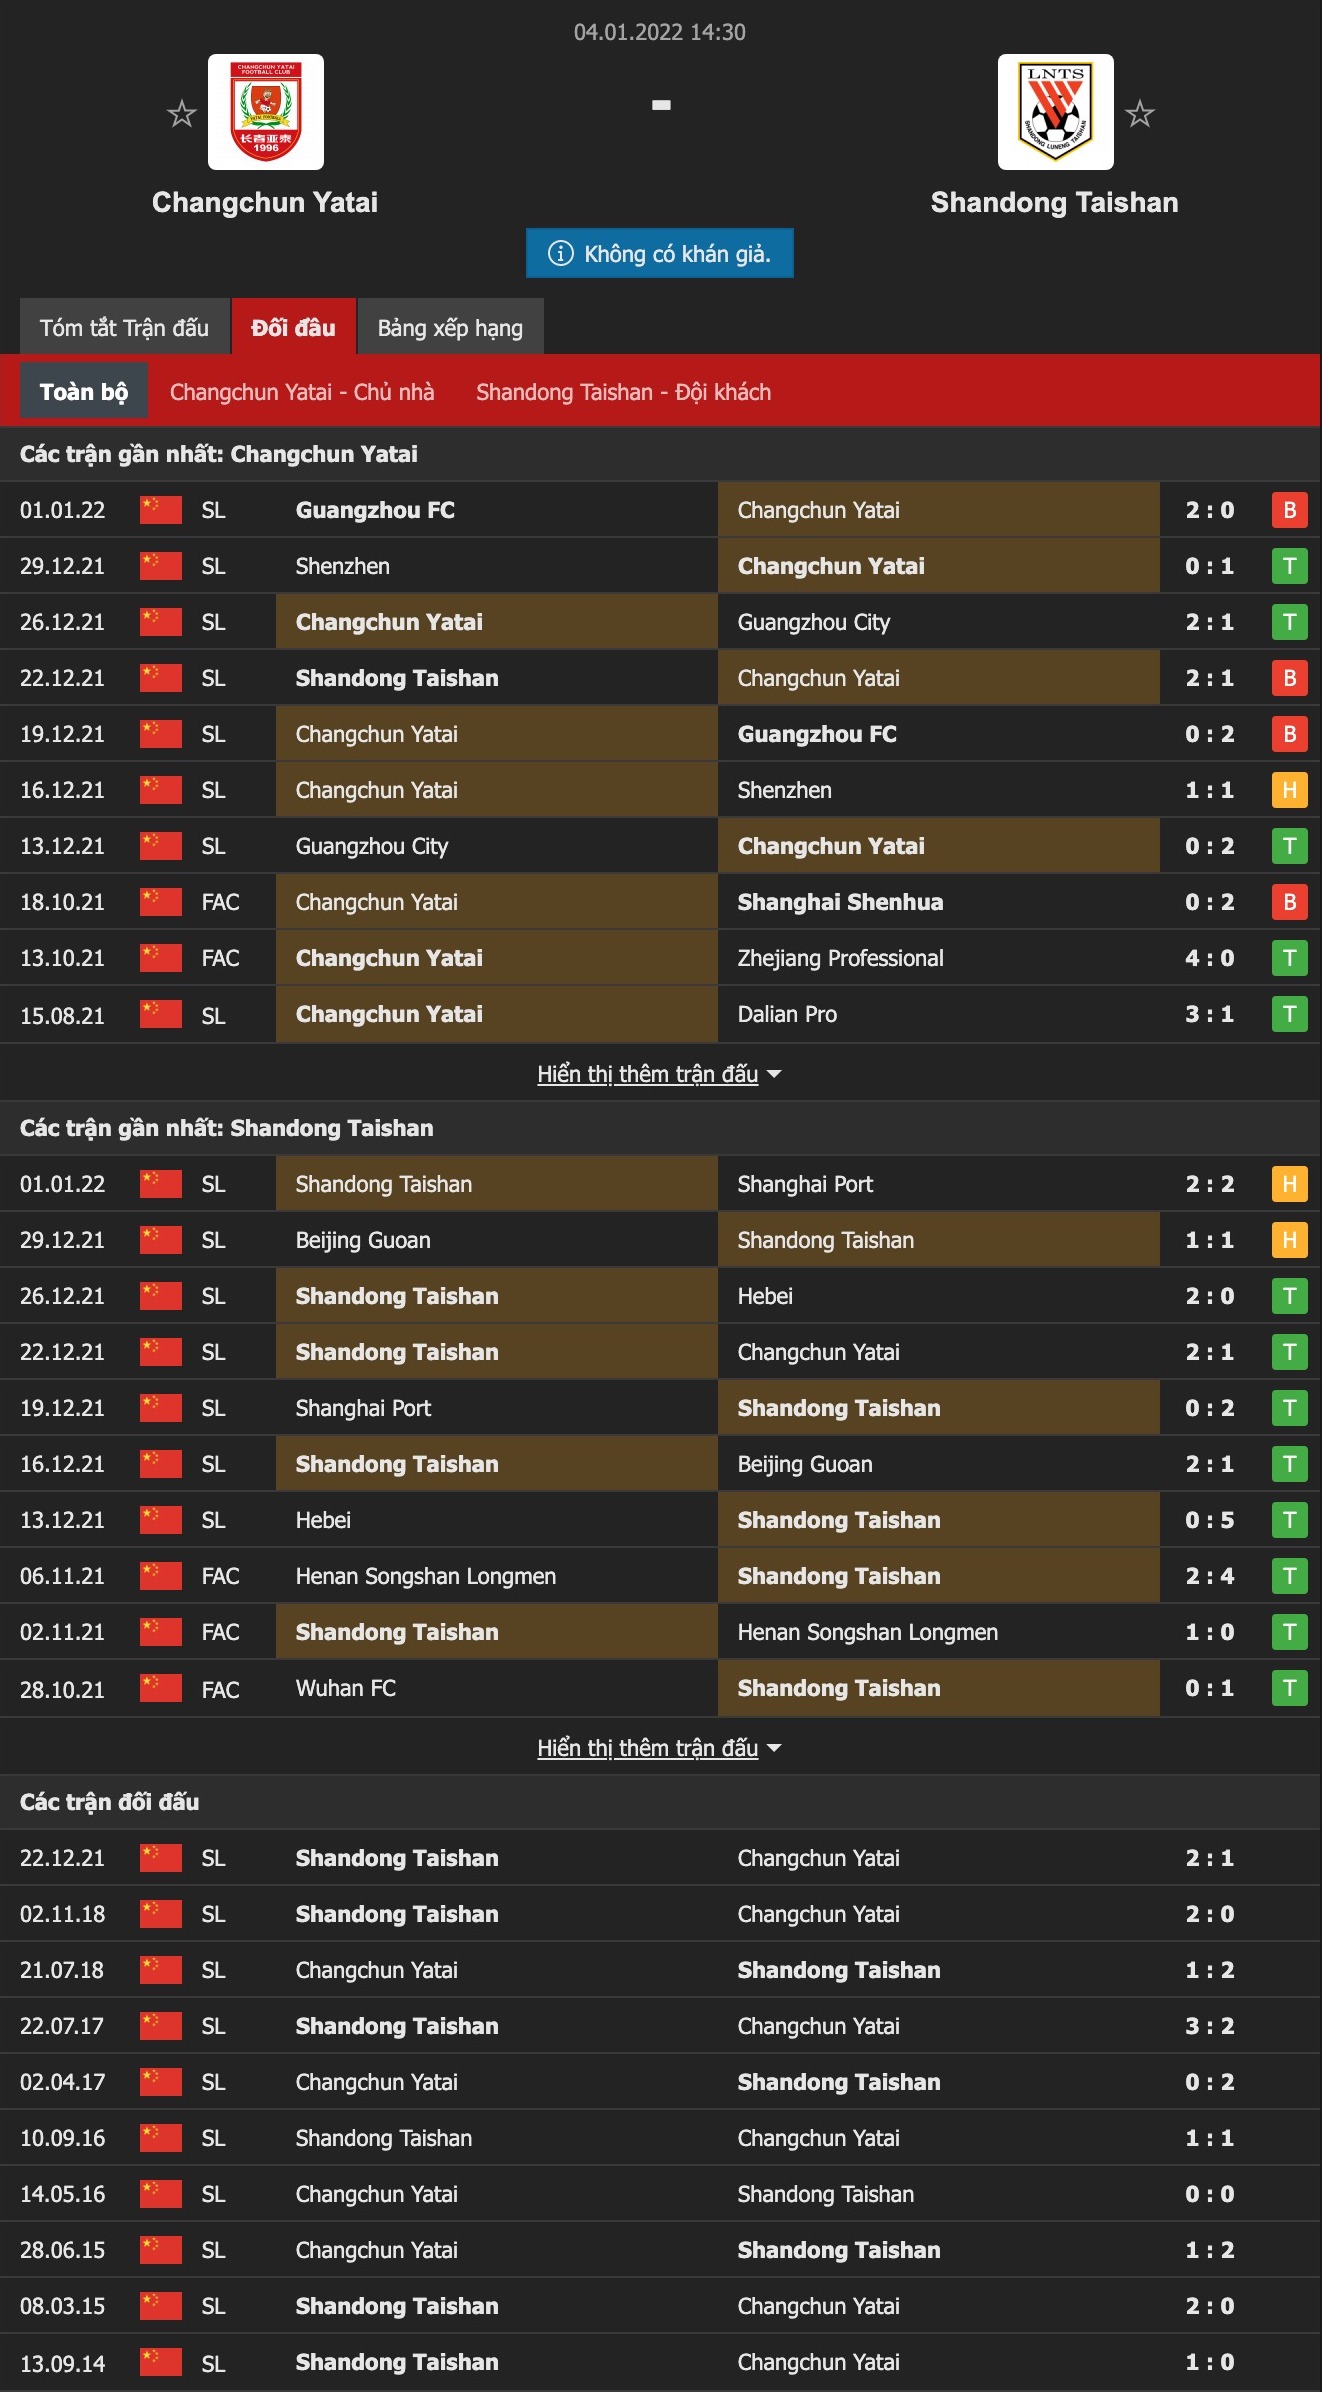Image resolution: width=1322 pixels, height=2392 pixels.
Task: Click the info icon in no-spectators banner
Action: [560, 254]
